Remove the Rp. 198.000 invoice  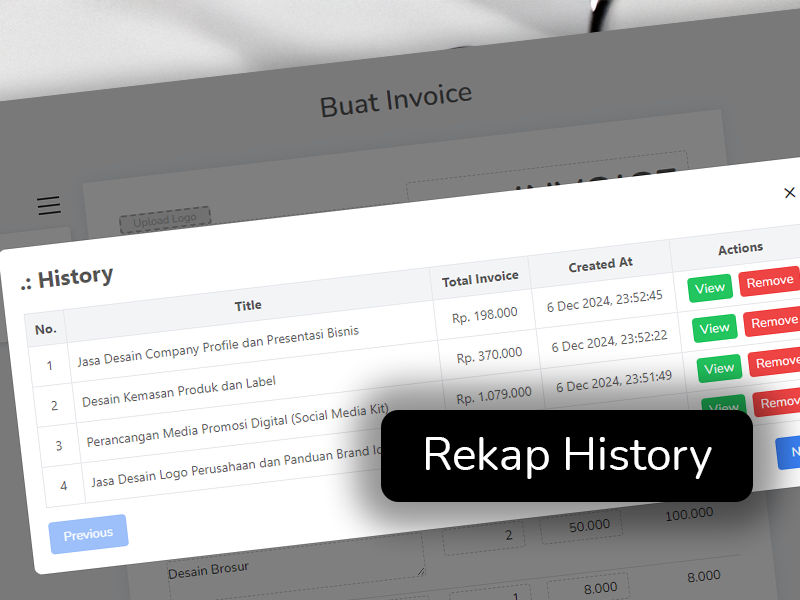[x=769, y=281]
